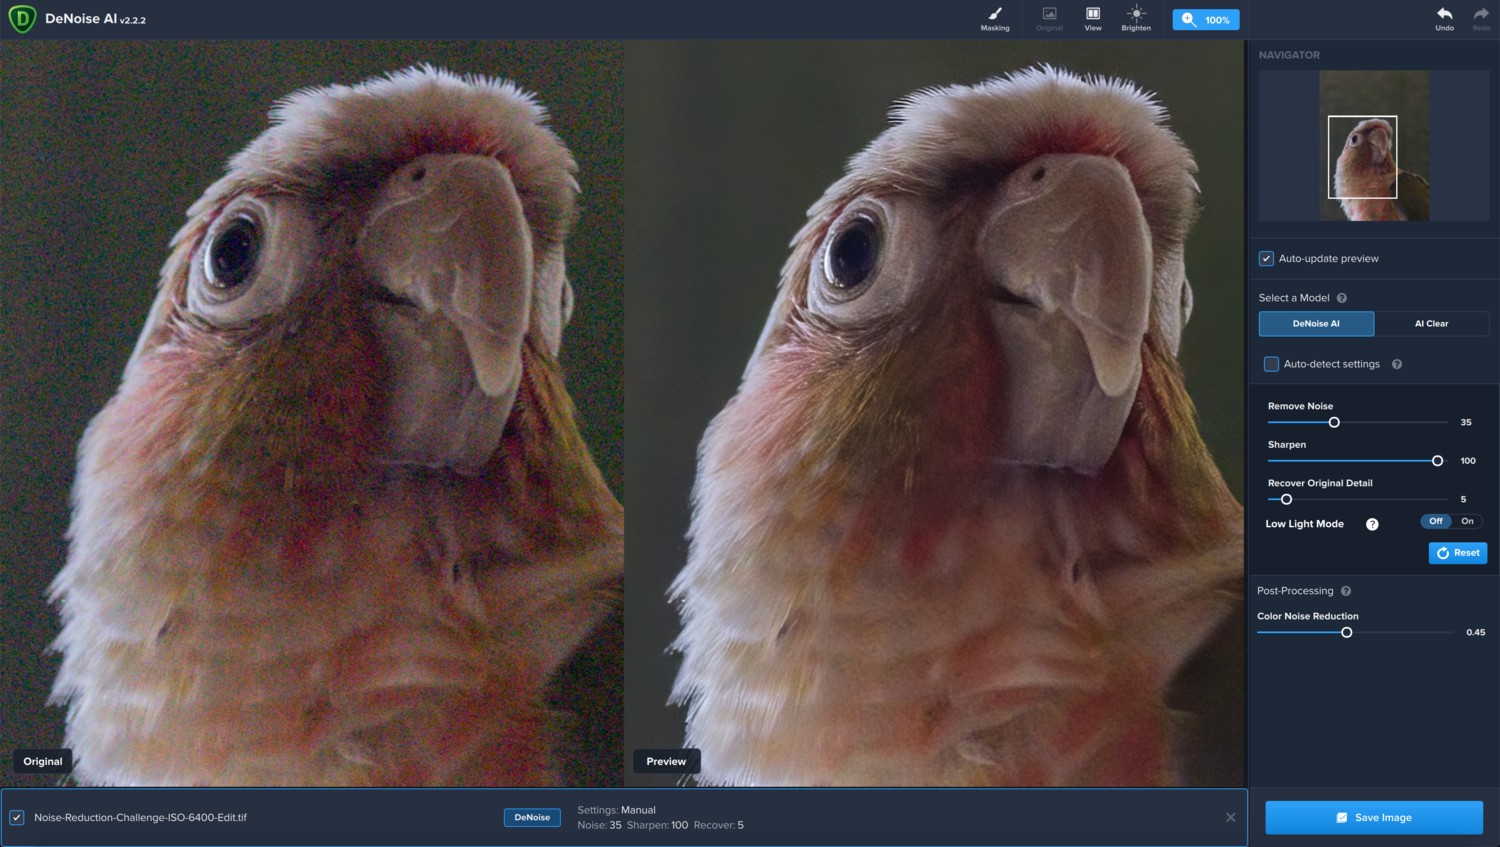Open help for Select a Model
1500x847 pixels.
pos(1342,298)
